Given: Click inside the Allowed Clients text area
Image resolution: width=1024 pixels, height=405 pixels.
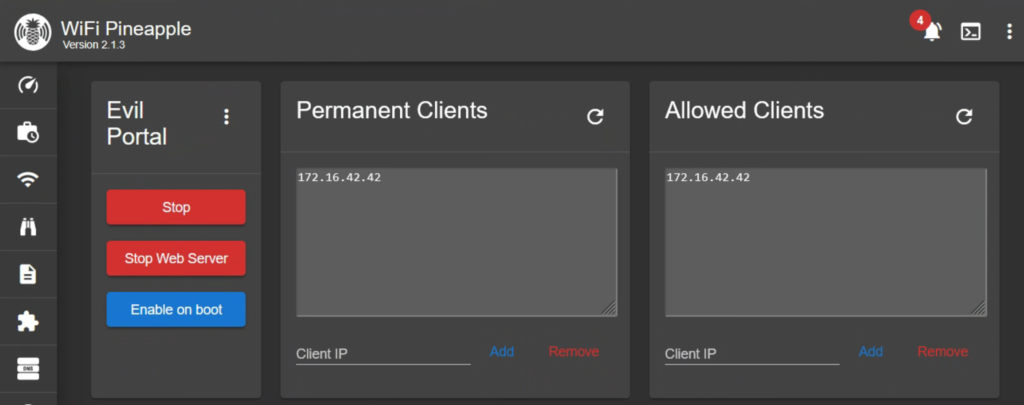Looking at the screenshot, I should pyautogui.click(x=825, y=242).
